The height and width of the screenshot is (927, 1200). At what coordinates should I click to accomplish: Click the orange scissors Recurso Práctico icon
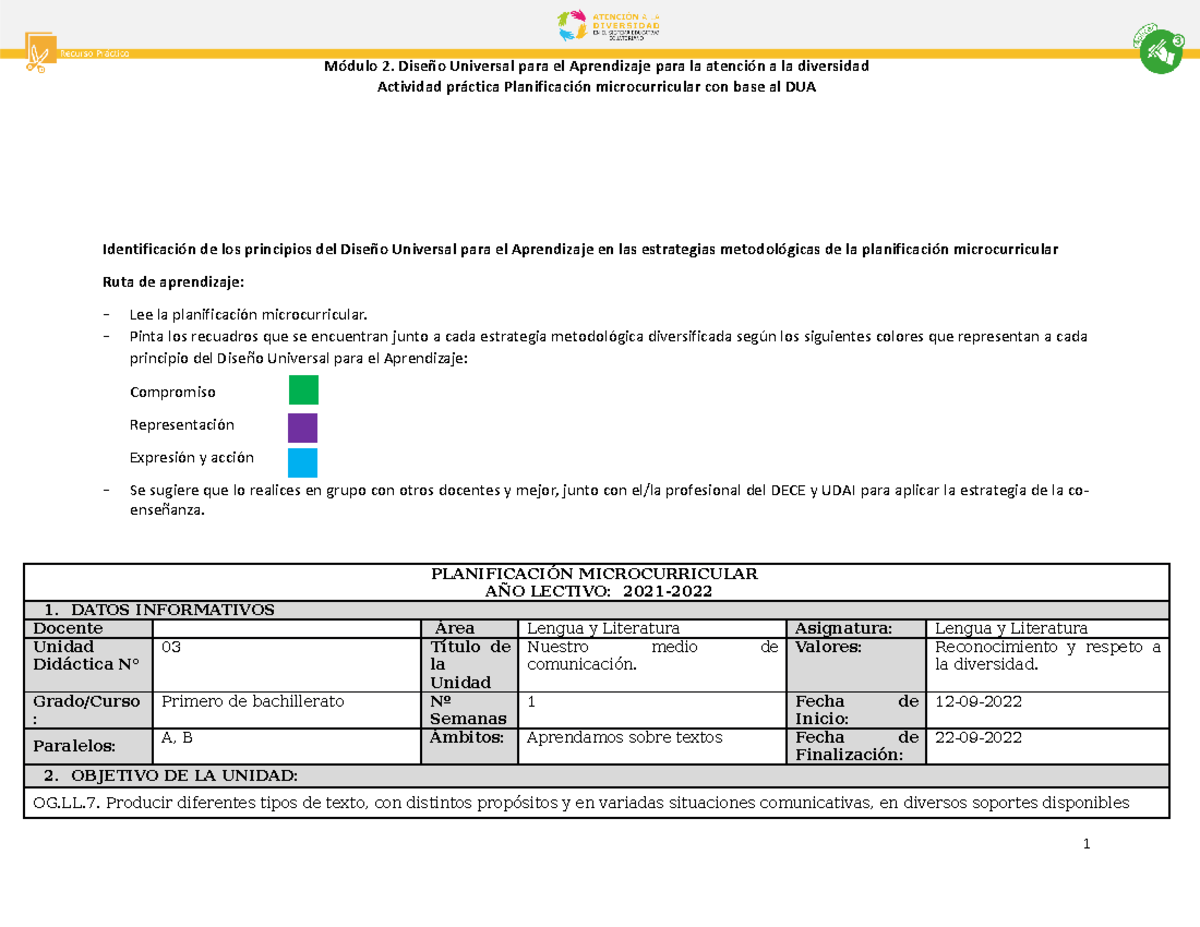point(40,52)
